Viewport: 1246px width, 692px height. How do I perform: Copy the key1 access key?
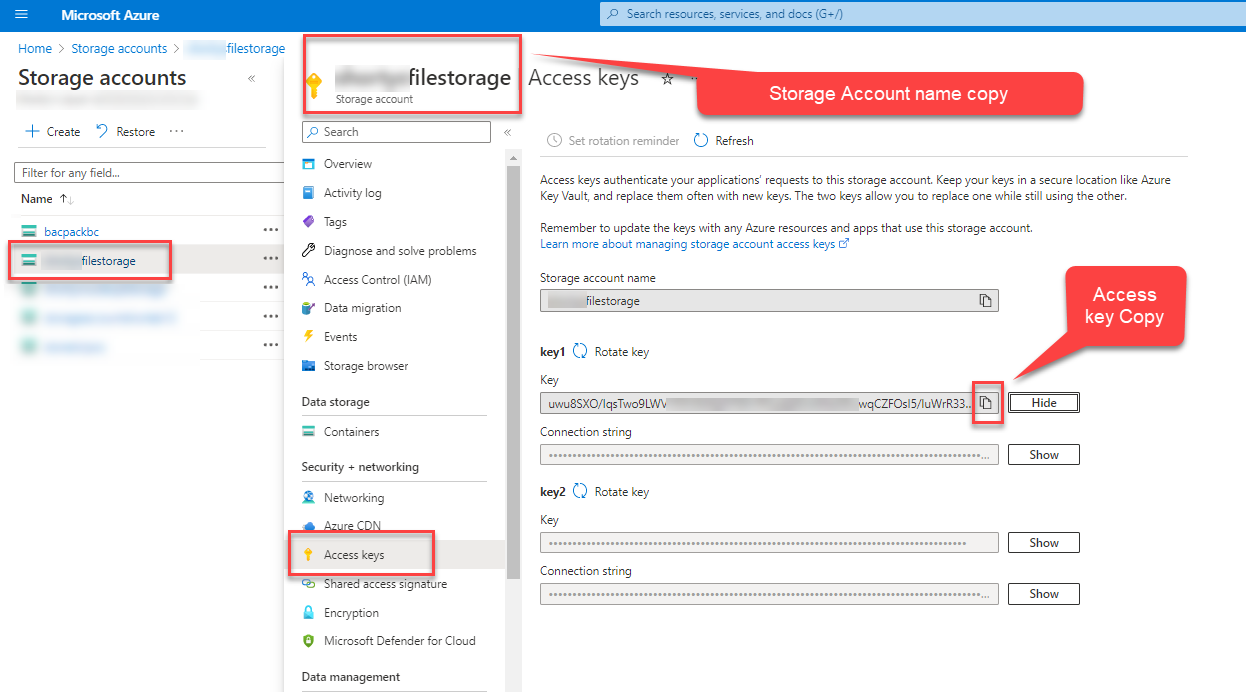pos(987,402)
